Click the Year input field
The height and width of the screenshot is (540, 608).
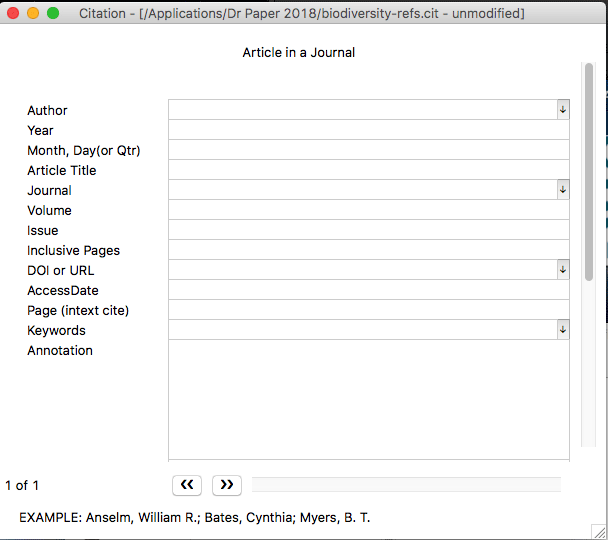(x=368, y=130)
